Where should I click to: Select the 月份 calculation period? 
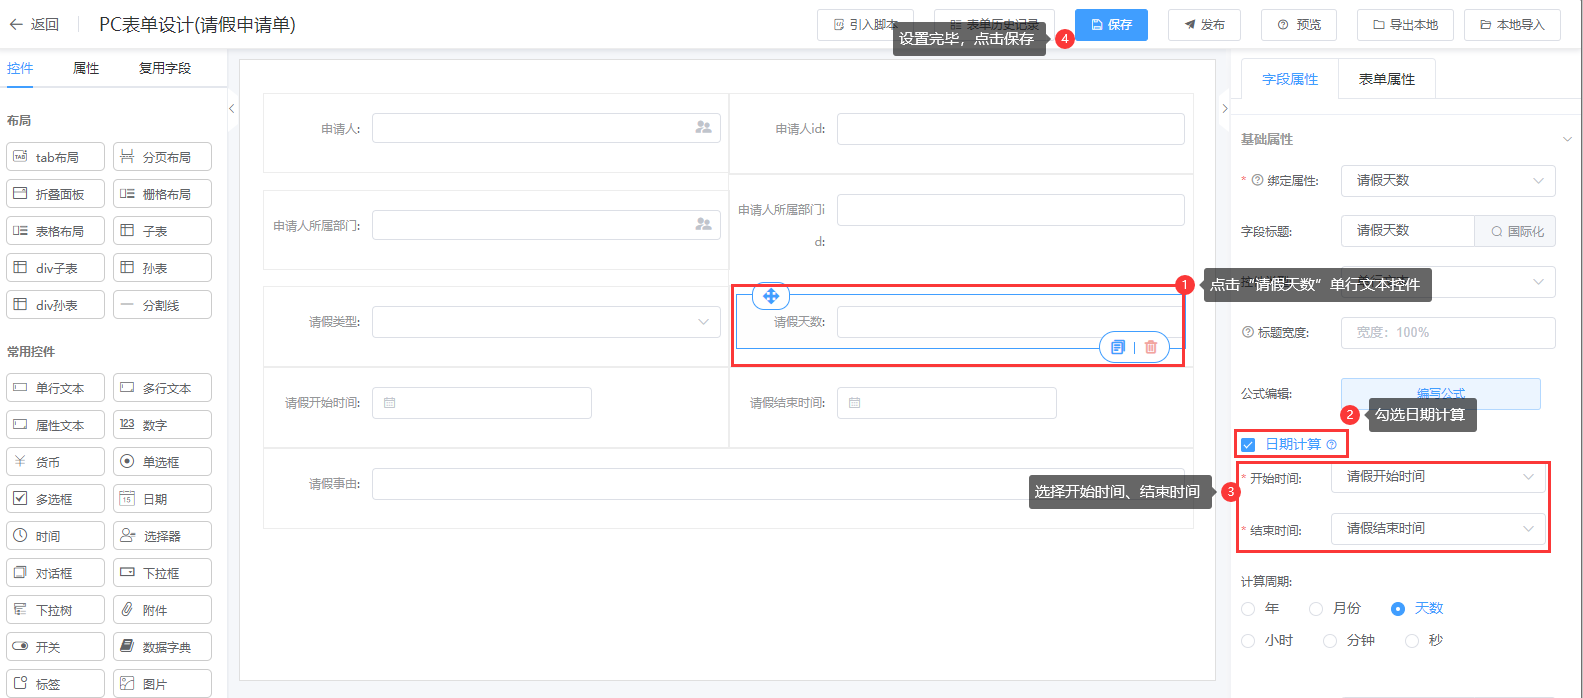pos(1316,609)
